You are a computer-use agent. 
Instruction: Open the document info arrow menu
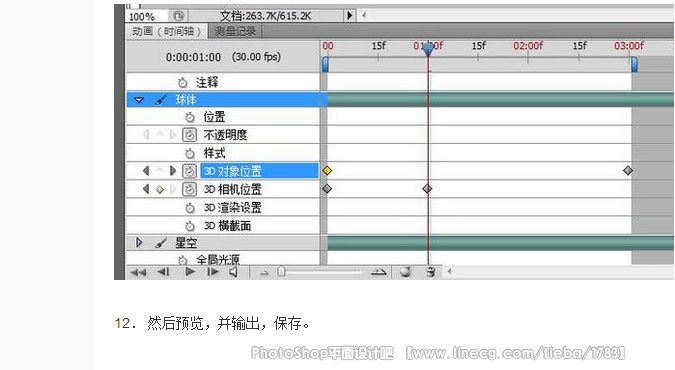pos(350,16)
